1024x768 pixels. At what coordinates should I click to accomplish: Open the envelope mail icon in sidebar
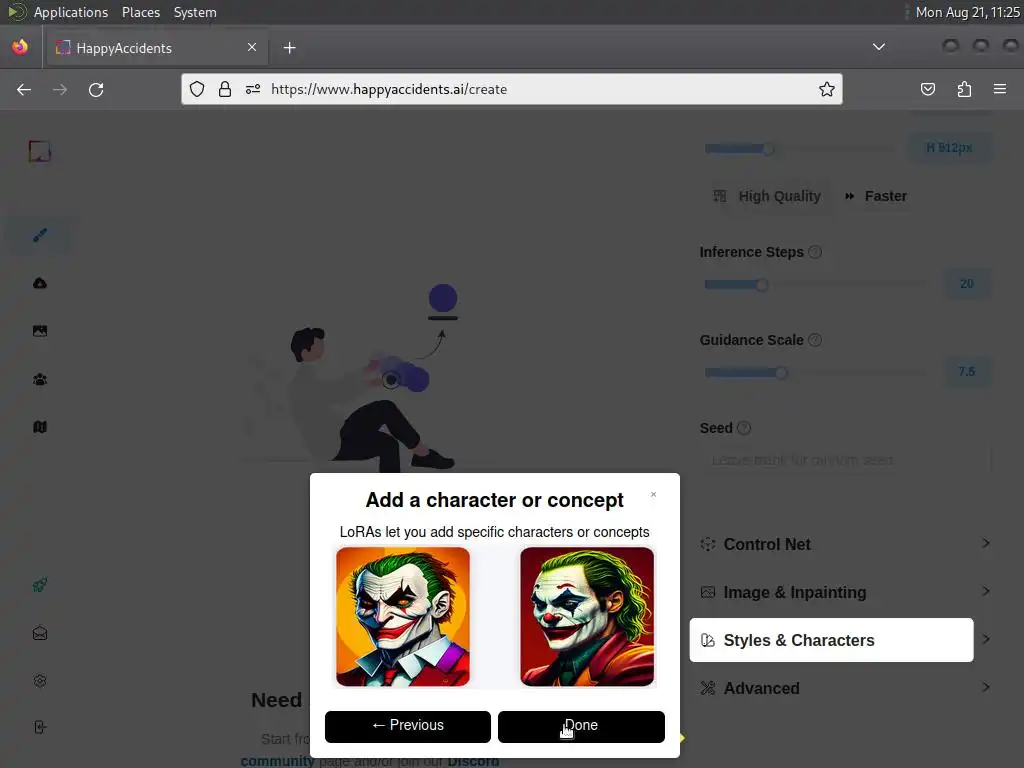coord(40,633)
